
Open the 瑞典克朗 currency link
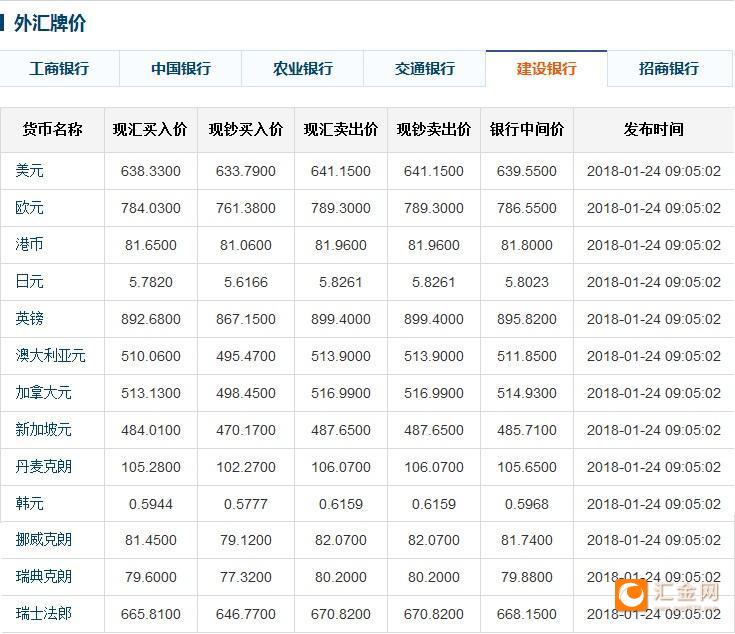(x=44, y=577)
